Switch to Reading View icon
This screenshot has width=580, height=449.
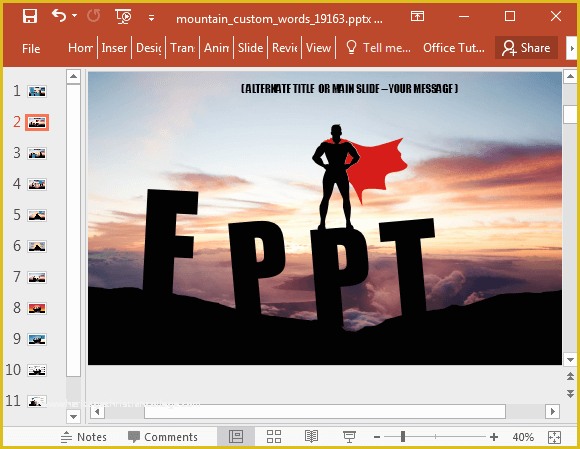pyautogui.click(x=311, y=437)
